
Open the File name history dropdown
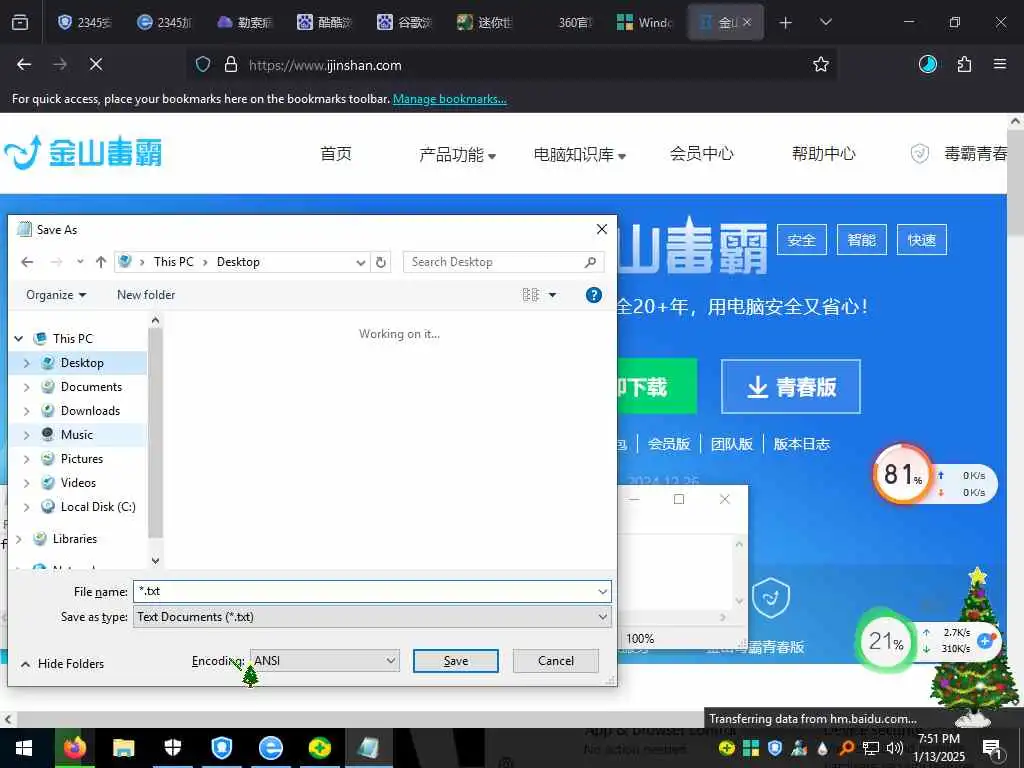pos(602,592)
